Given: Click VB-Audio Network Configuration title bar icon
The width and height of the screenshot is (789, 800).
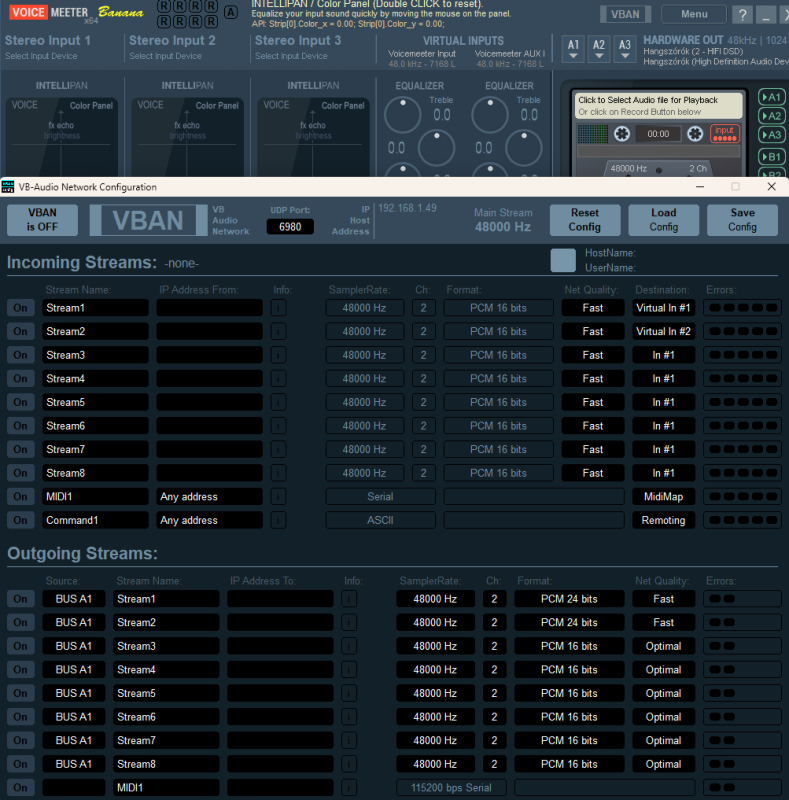Looking at the screenshot, I should 8,187.
